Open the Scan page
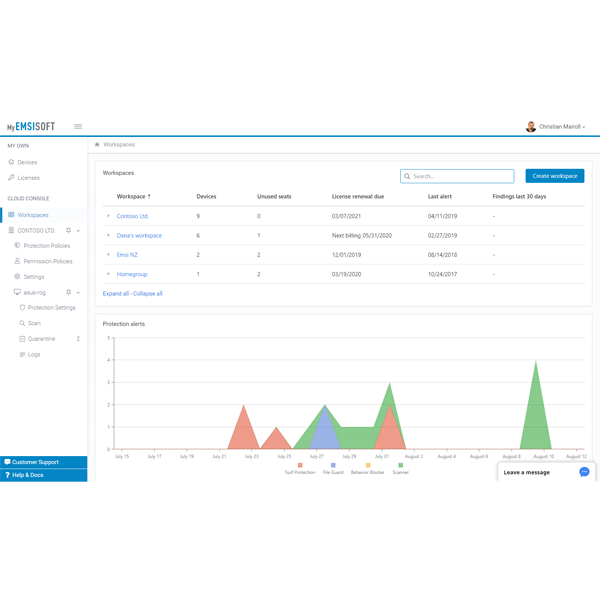Viewport: 600px width, 600px height. (34, 323)
